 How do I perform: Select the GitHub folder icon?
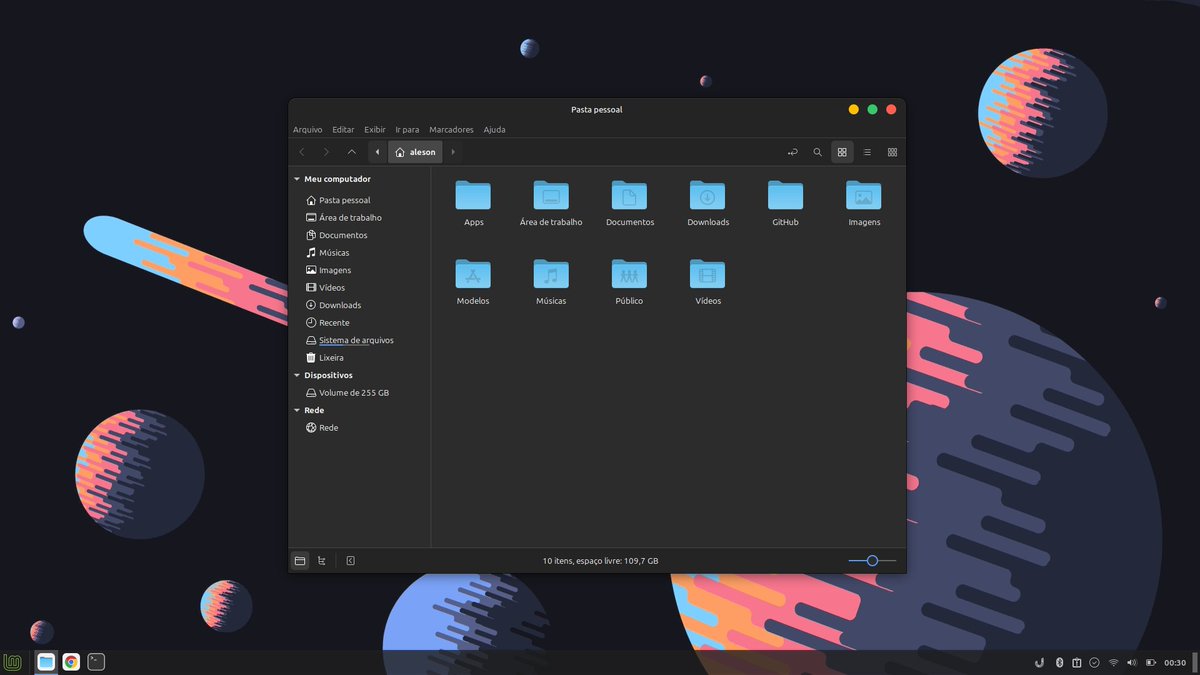click(x=785, y=195)
